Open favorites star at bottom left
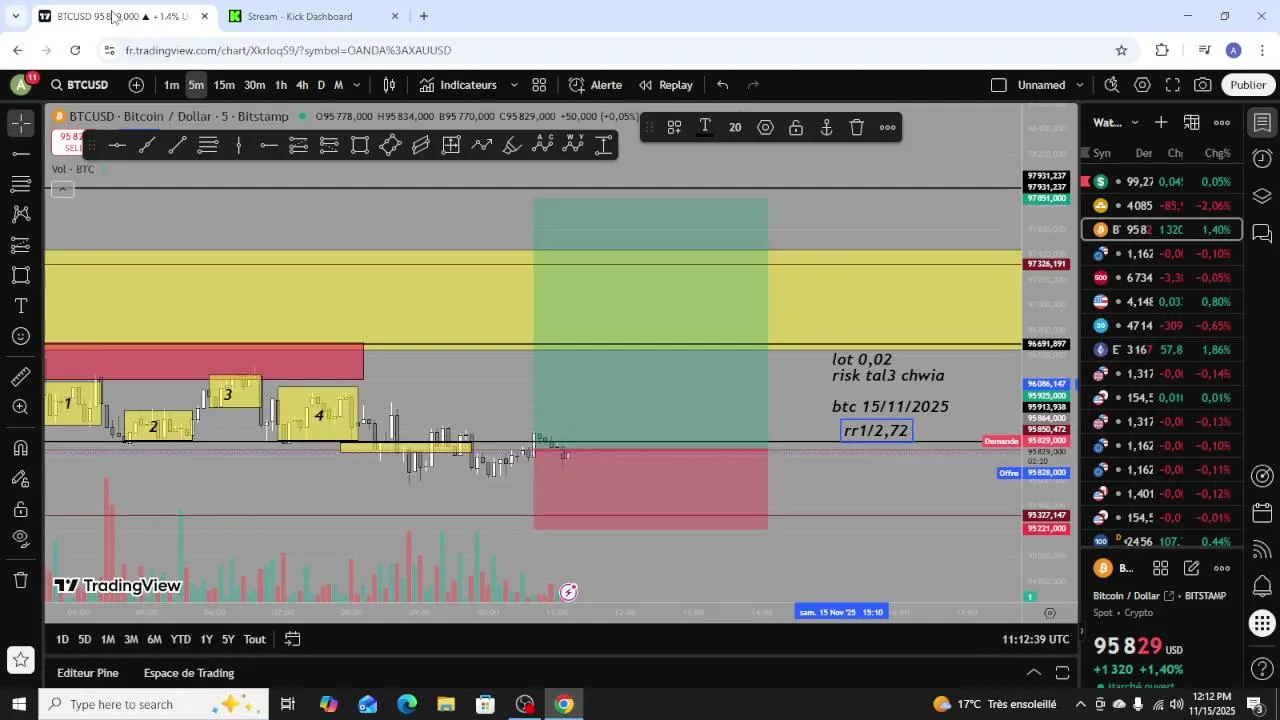The height and width of the screenshot is (720, 1280). point(21,659)
